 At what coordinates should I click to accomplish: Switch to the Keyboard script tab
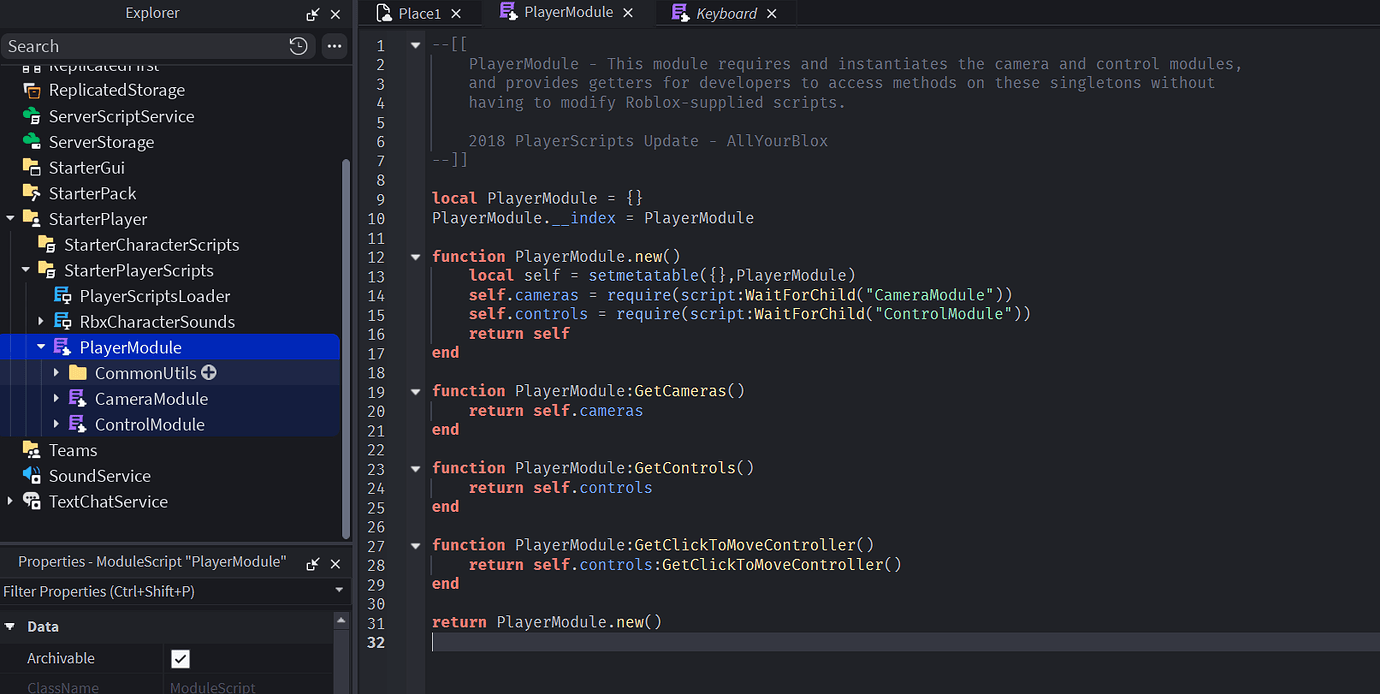pos(726,13)
